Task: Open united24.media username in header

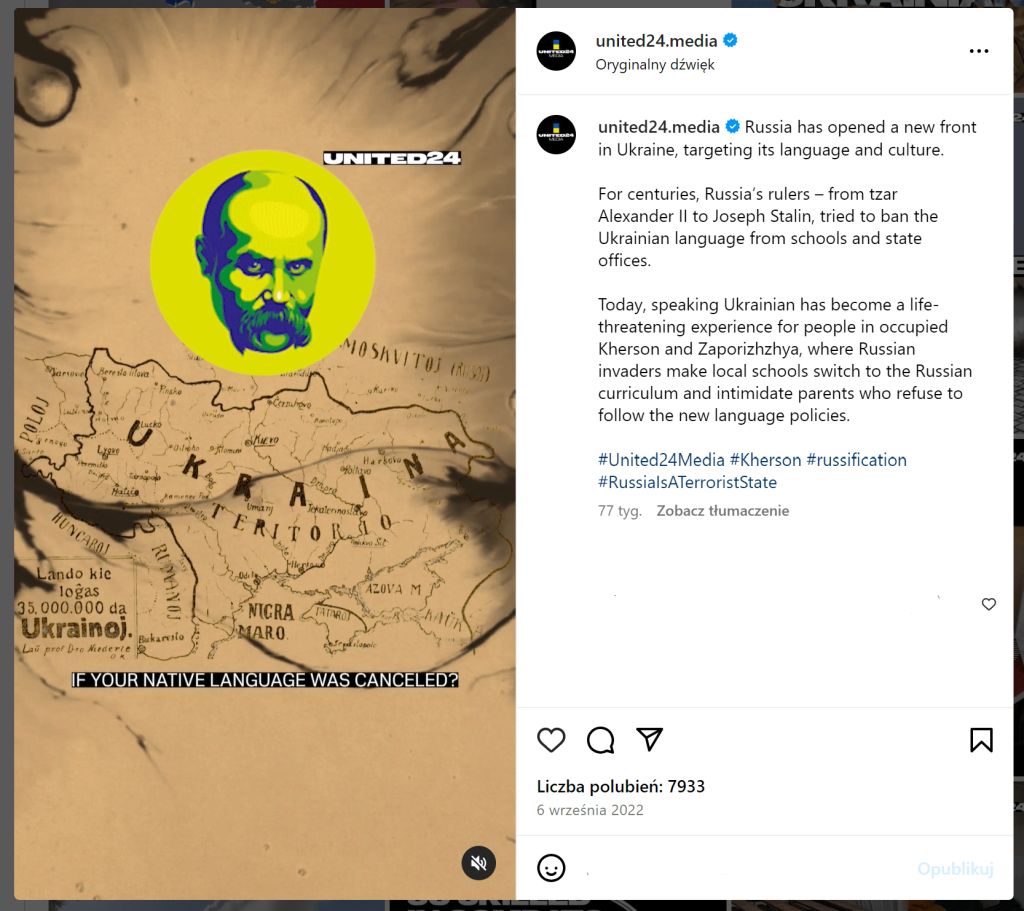Action: tap(656, 41)
